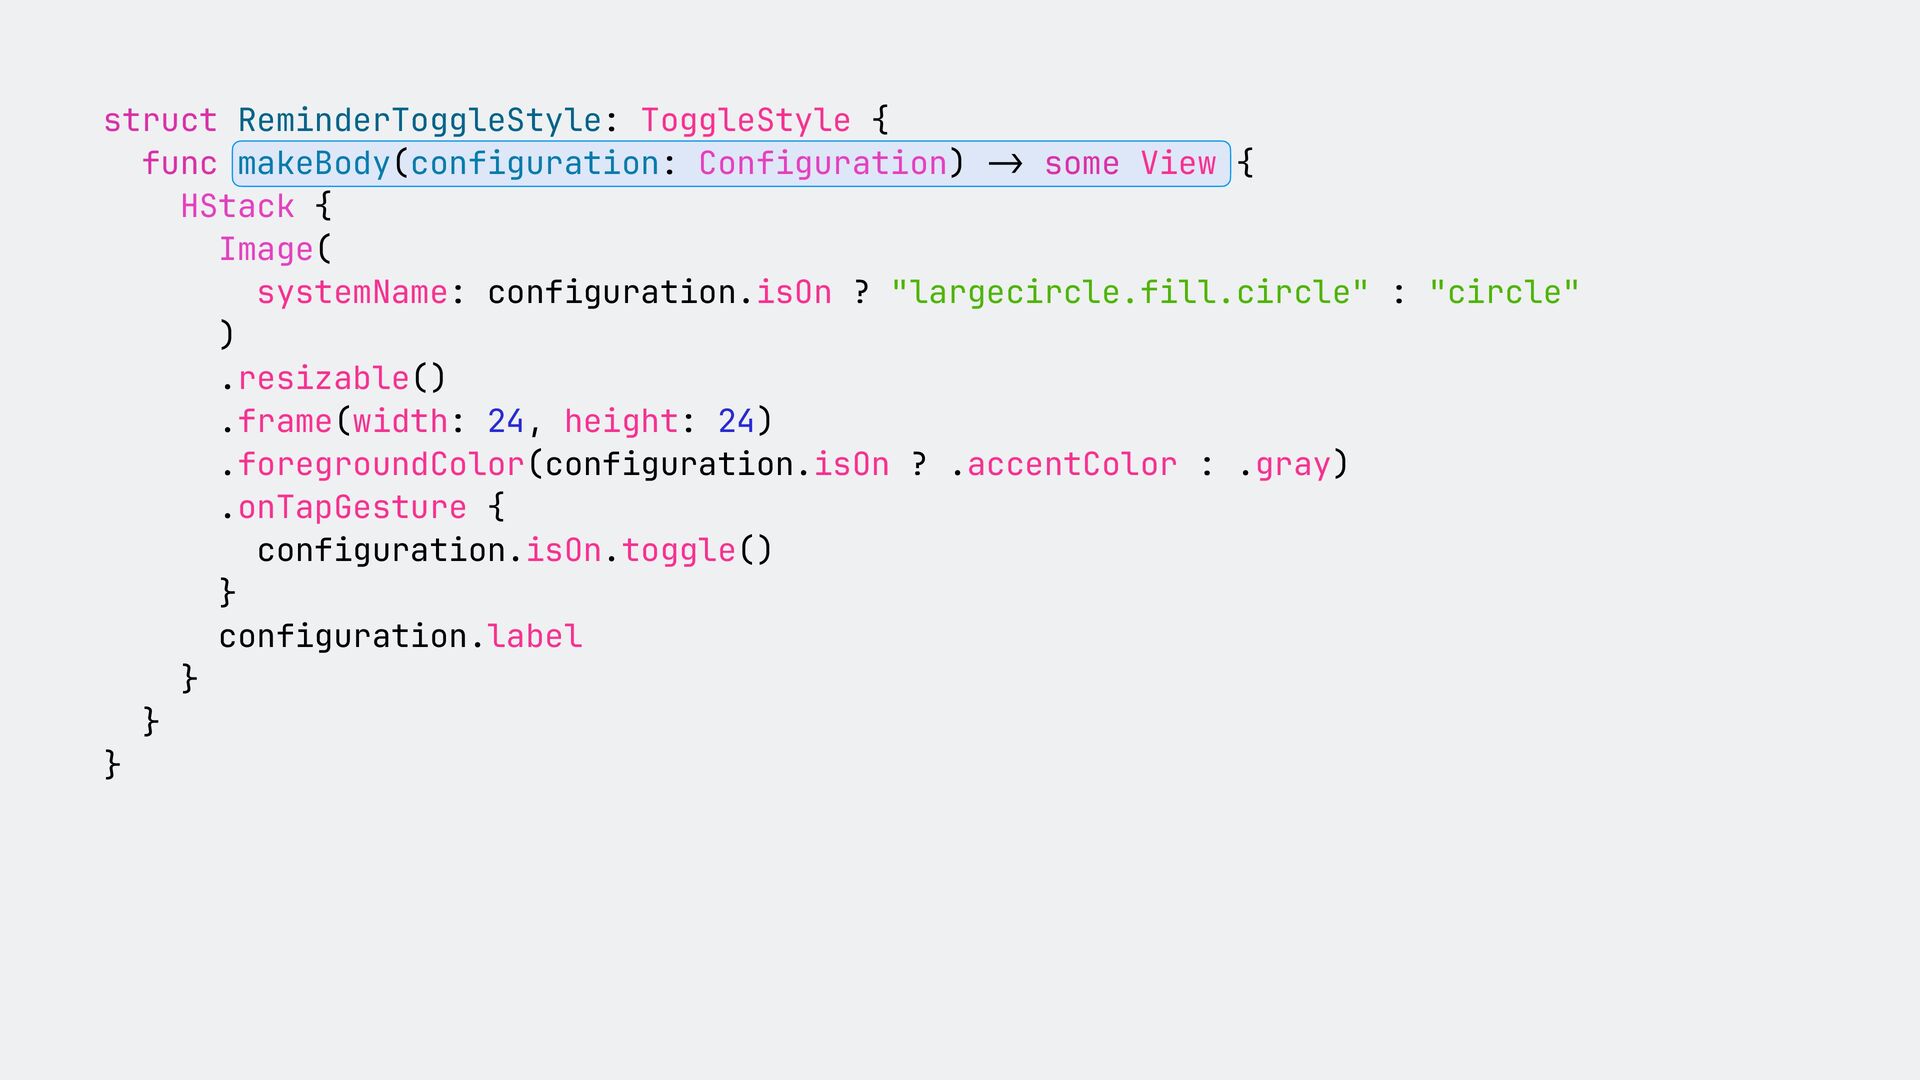Click the .accentColor value
The height and width of the screenshot is (1080, 1920).
coord(1063,464)
